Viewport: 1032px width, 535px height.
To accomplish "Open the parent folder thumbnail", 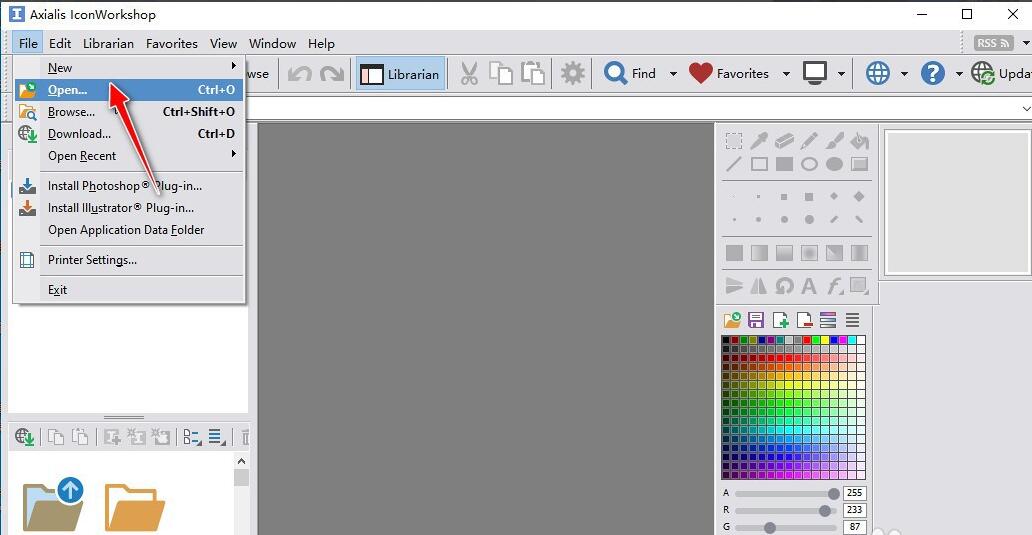I will point(53,504).
